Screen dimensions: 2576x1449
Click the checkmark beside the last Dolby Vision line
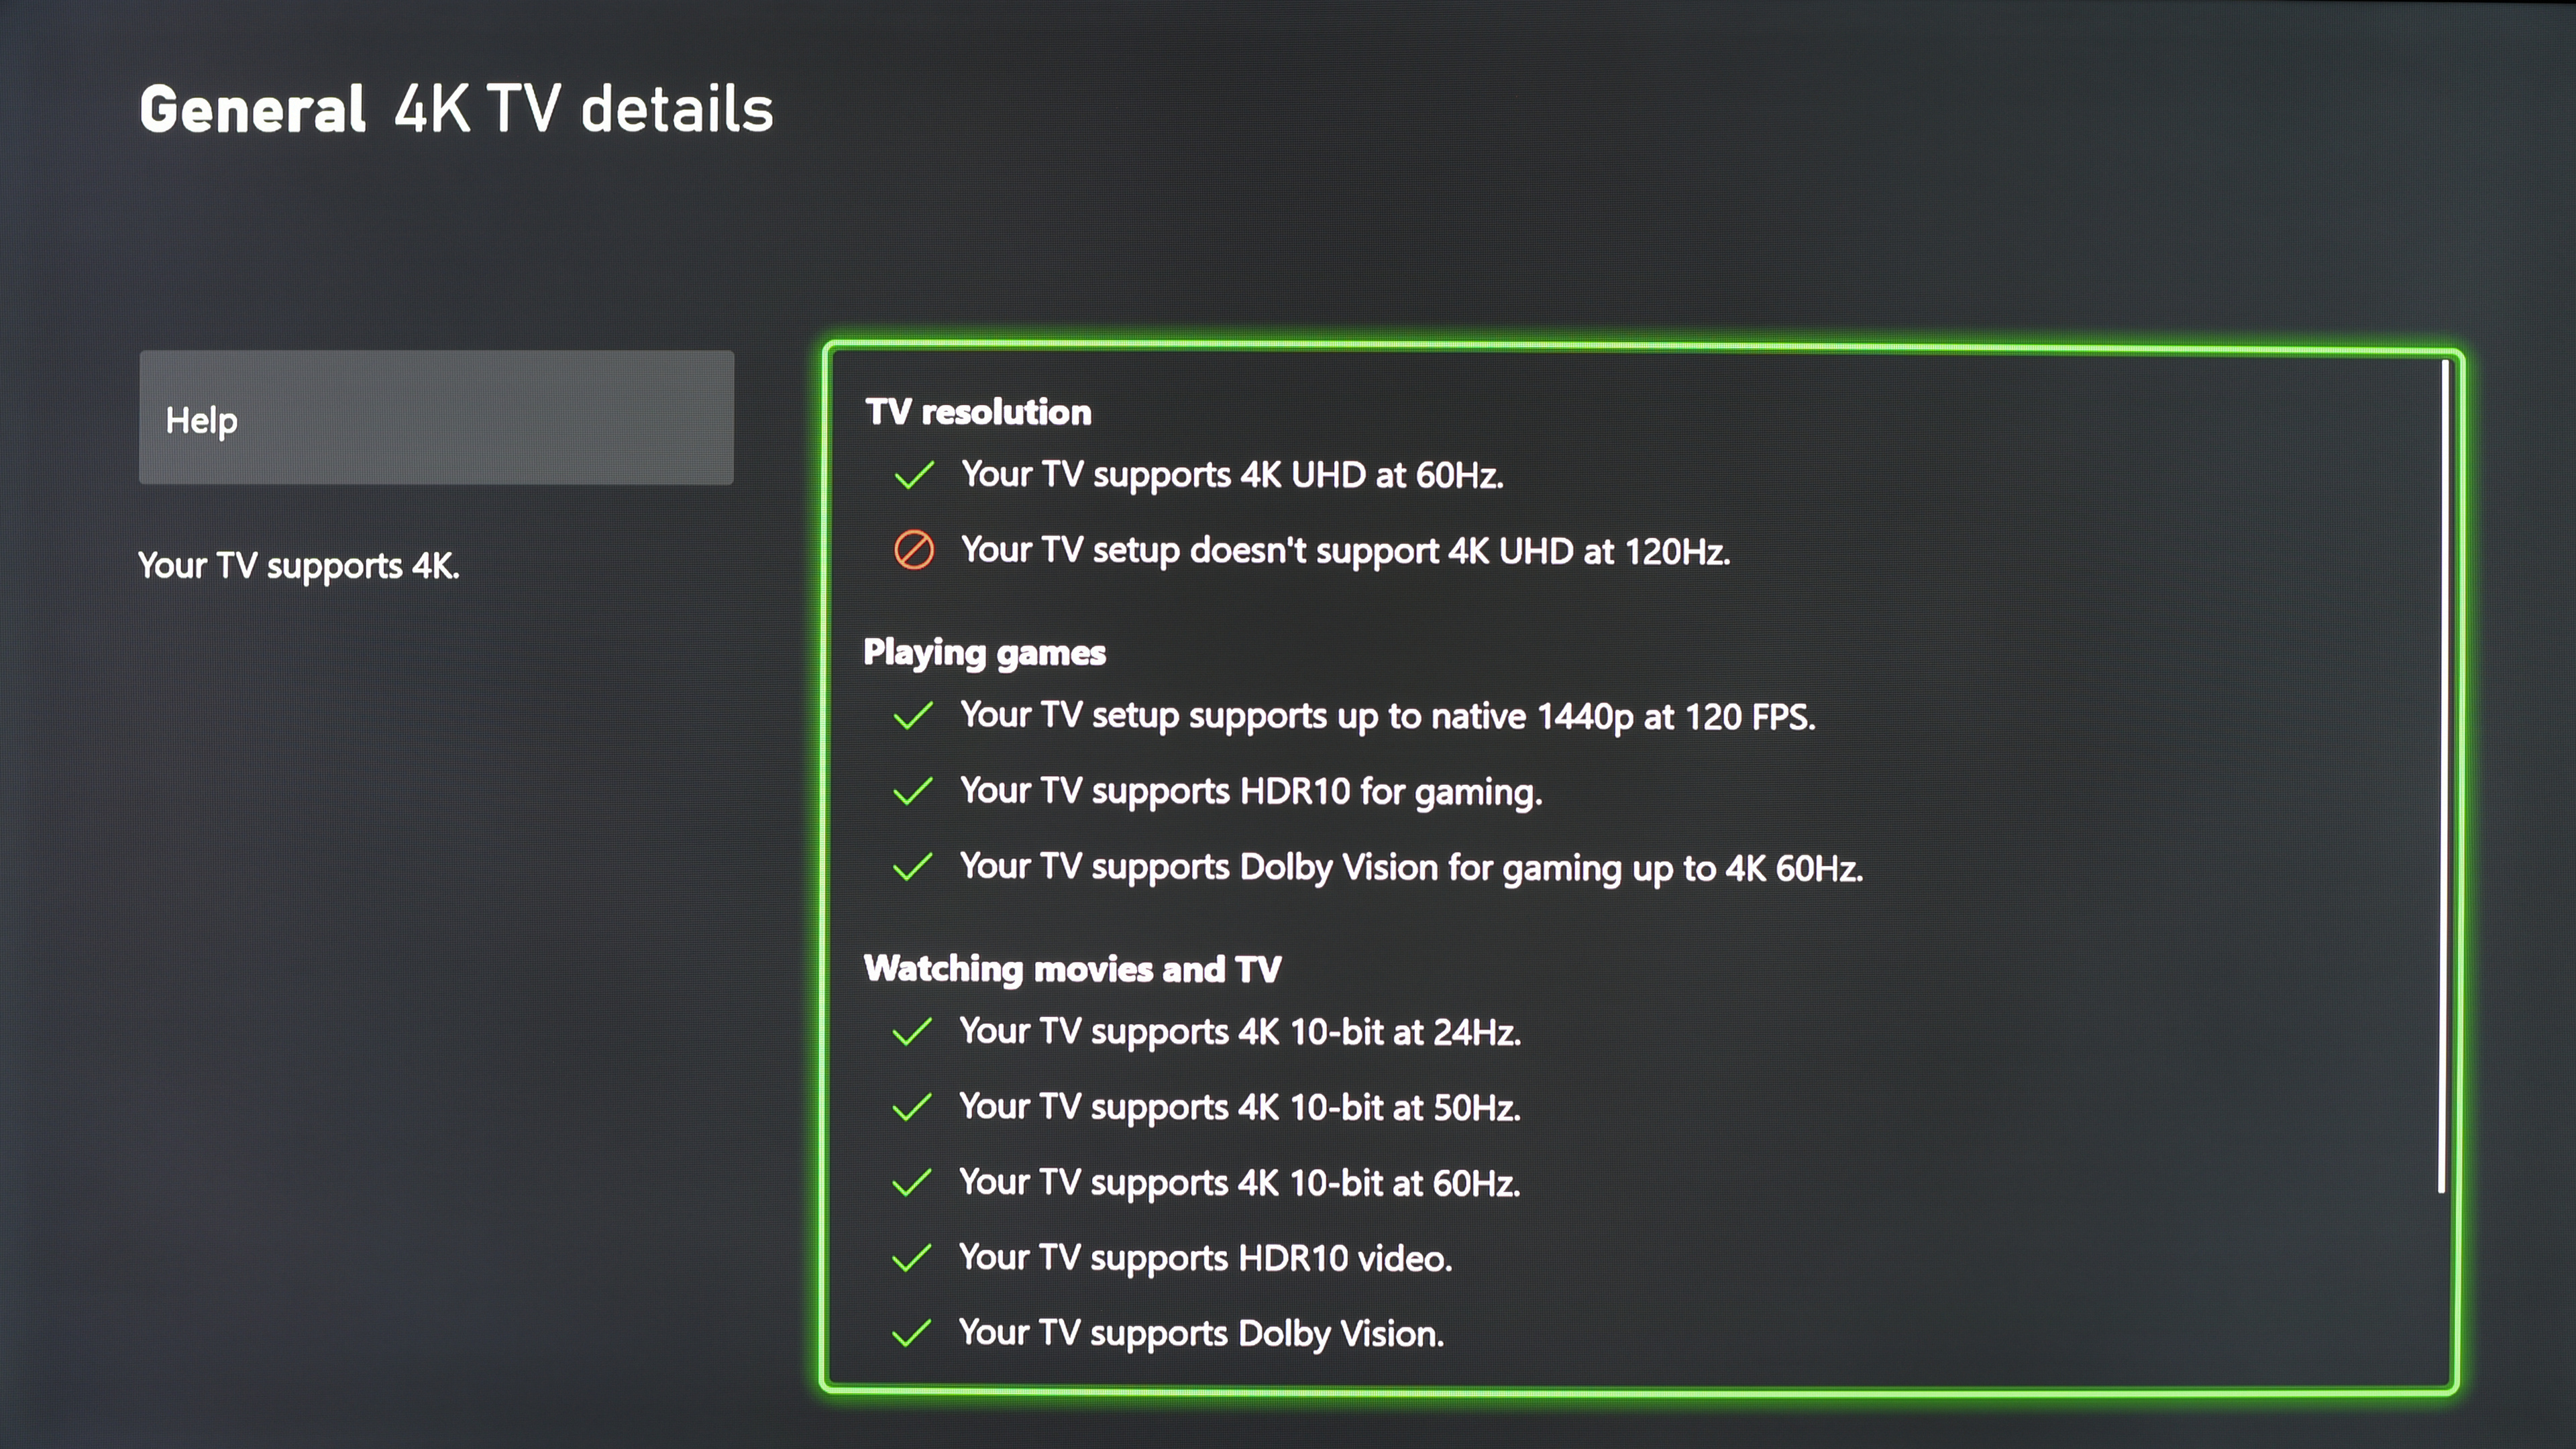tap(911, 1334)
